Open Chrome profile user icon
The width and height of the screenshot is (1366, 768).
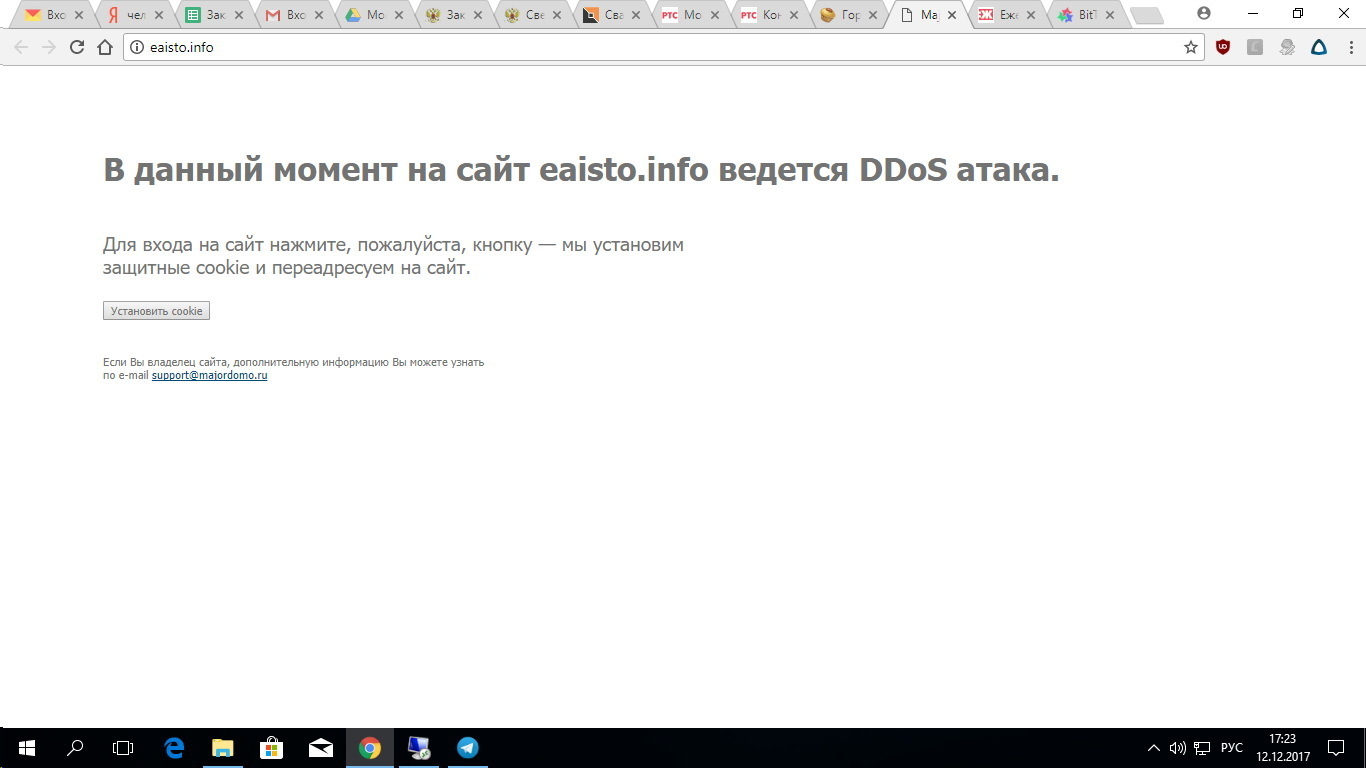[1204, 13]
